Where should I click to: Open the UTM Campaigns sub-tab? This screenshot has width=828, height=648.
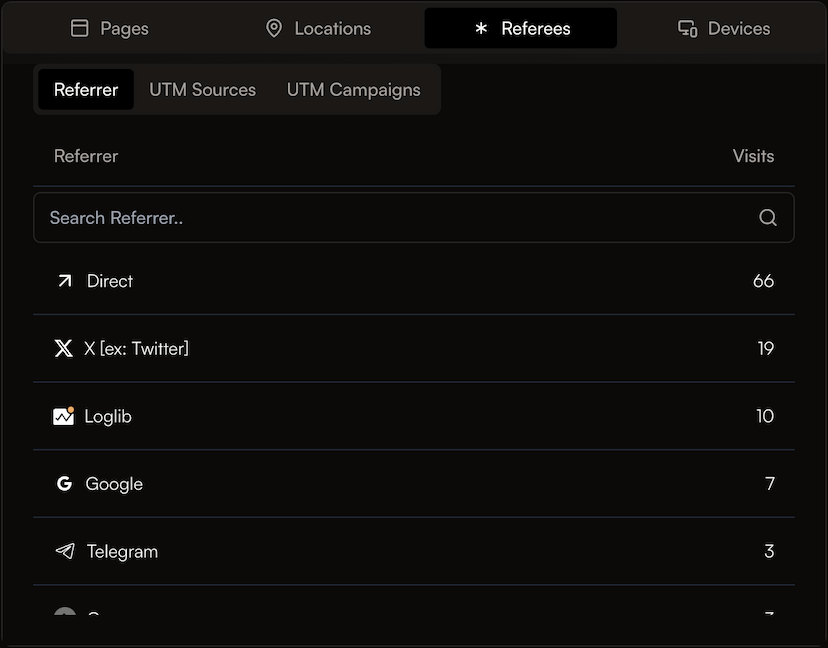tap(353, 89)
